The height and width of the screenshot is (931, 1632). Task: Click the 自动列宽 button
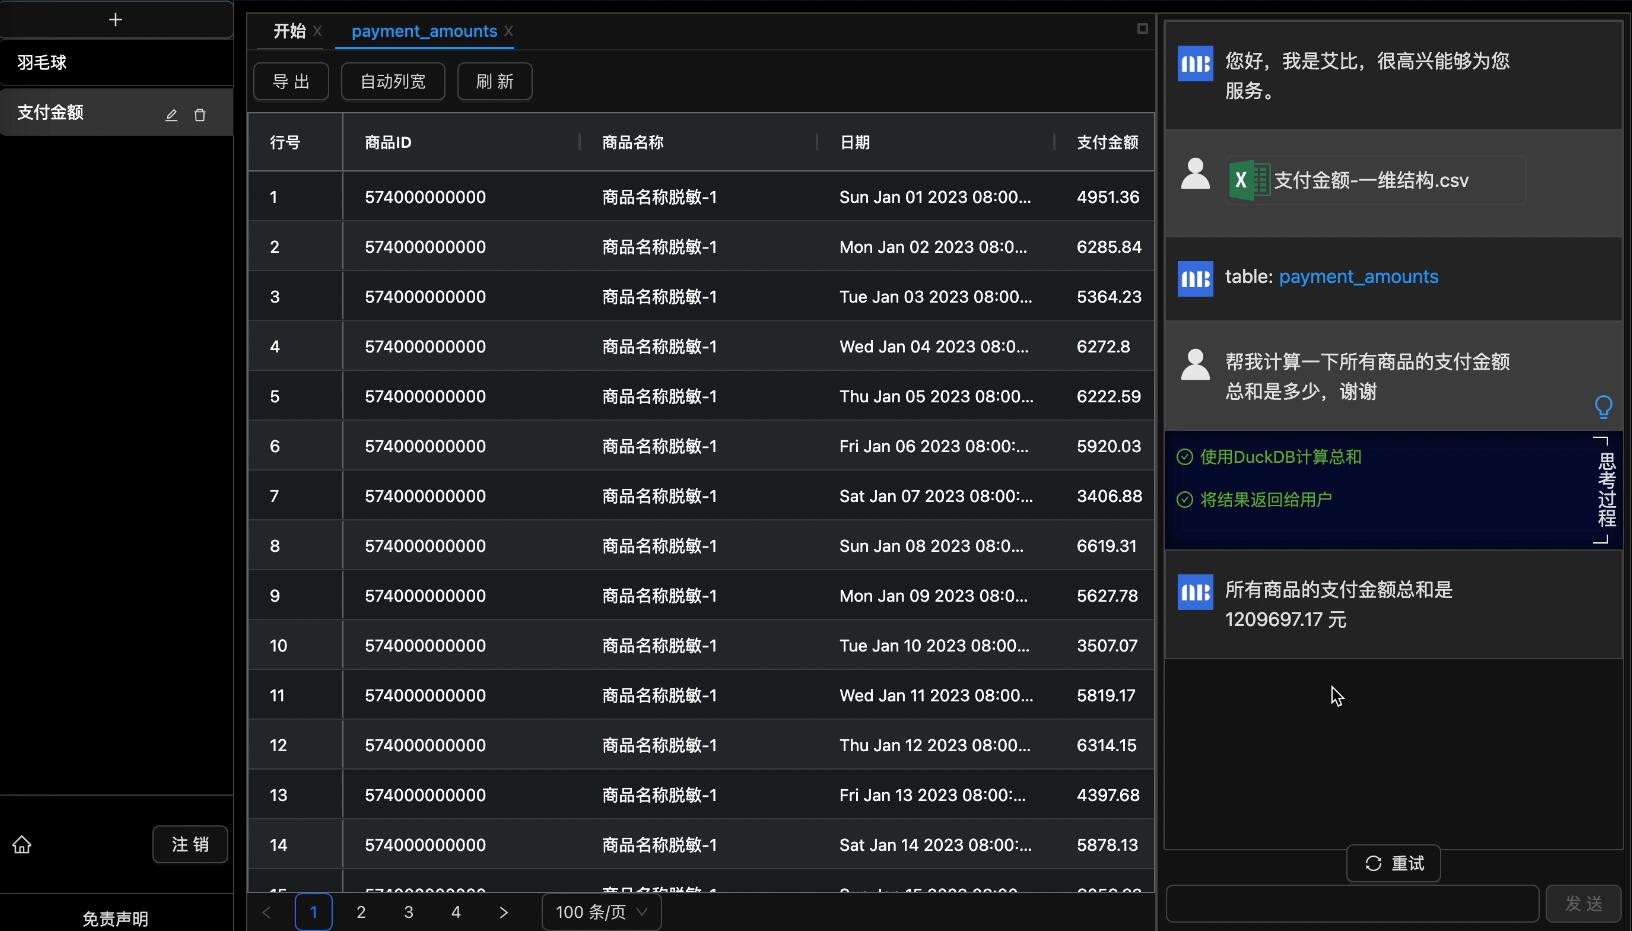[393, 81]
